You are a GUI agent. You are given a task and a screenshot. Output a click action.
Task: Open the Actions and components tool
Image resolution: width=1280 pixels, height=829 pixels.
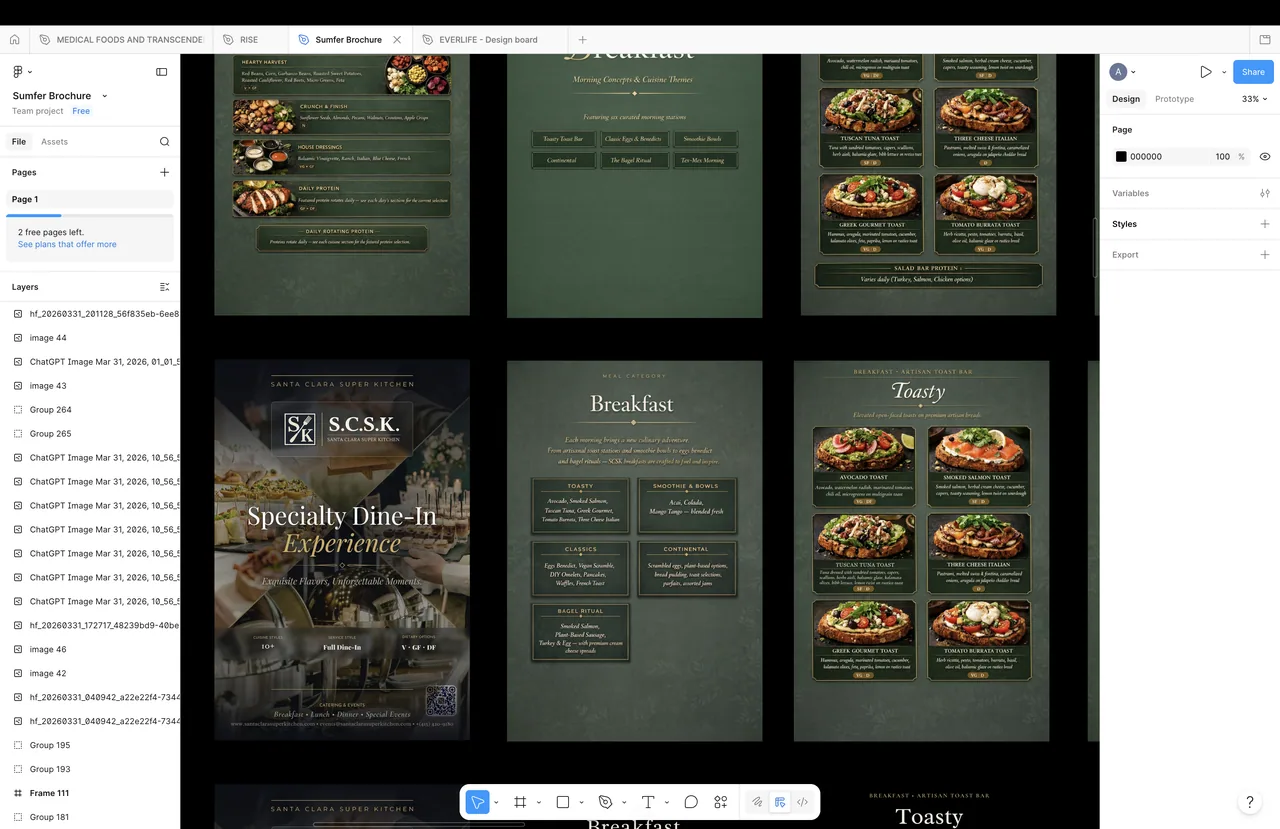pyautogui.click(x=721, y=802)
